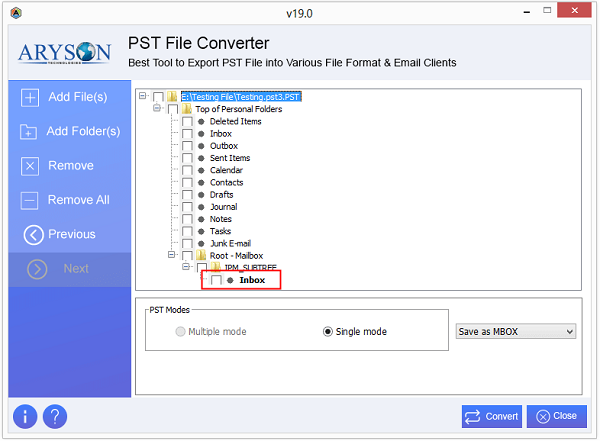The width and height of the screenshot is (600, 441).
Task: Check the Contacts checkbox
Action: tap(187, 183)
